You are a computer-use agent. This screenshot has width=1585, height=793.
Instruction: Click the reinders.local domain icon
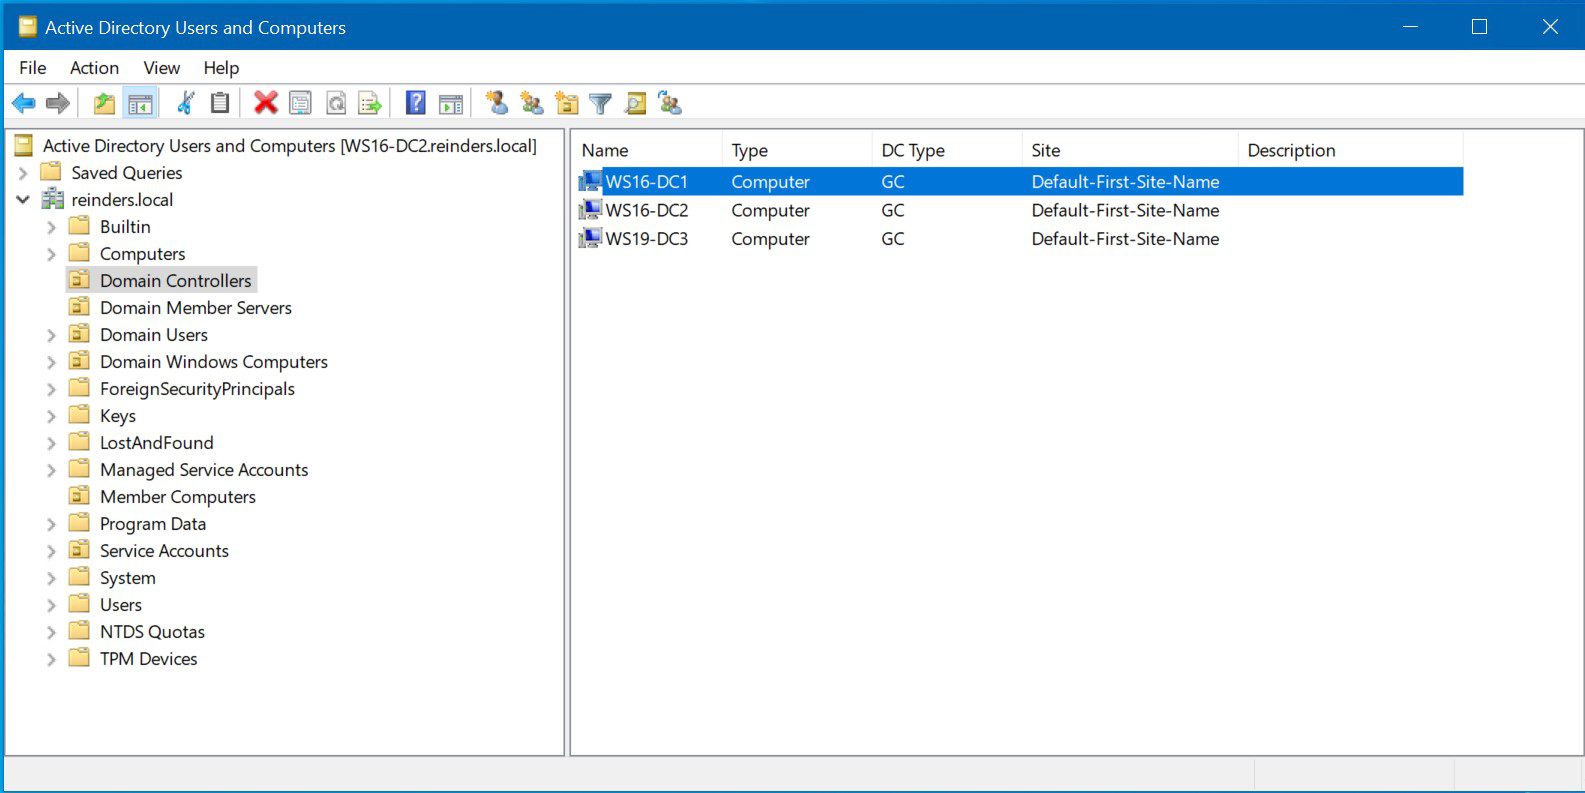point(52,200)
